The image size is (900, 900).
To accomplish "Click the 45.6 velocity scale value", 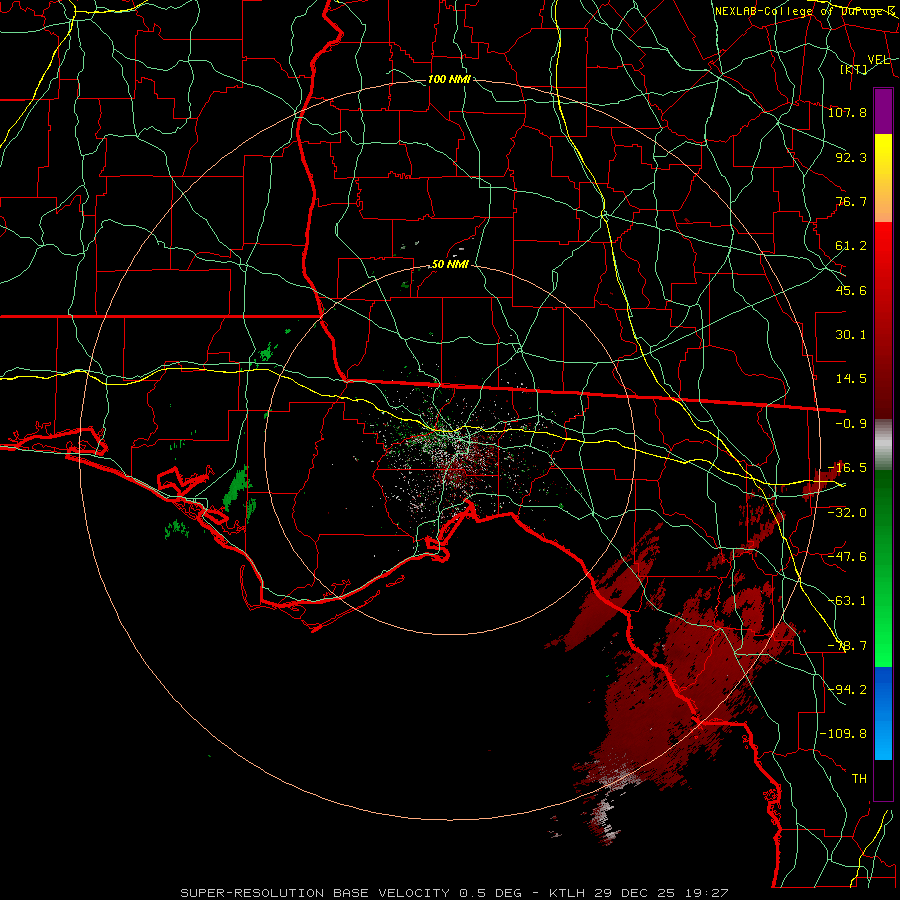I will pos(851,290).
